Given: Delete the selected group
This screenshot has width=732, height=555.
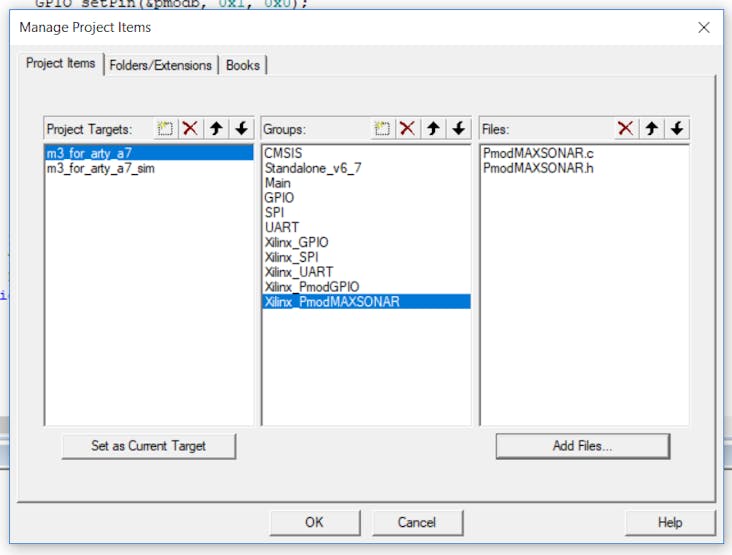Looking at the screenshot, I should pos(408,128).
